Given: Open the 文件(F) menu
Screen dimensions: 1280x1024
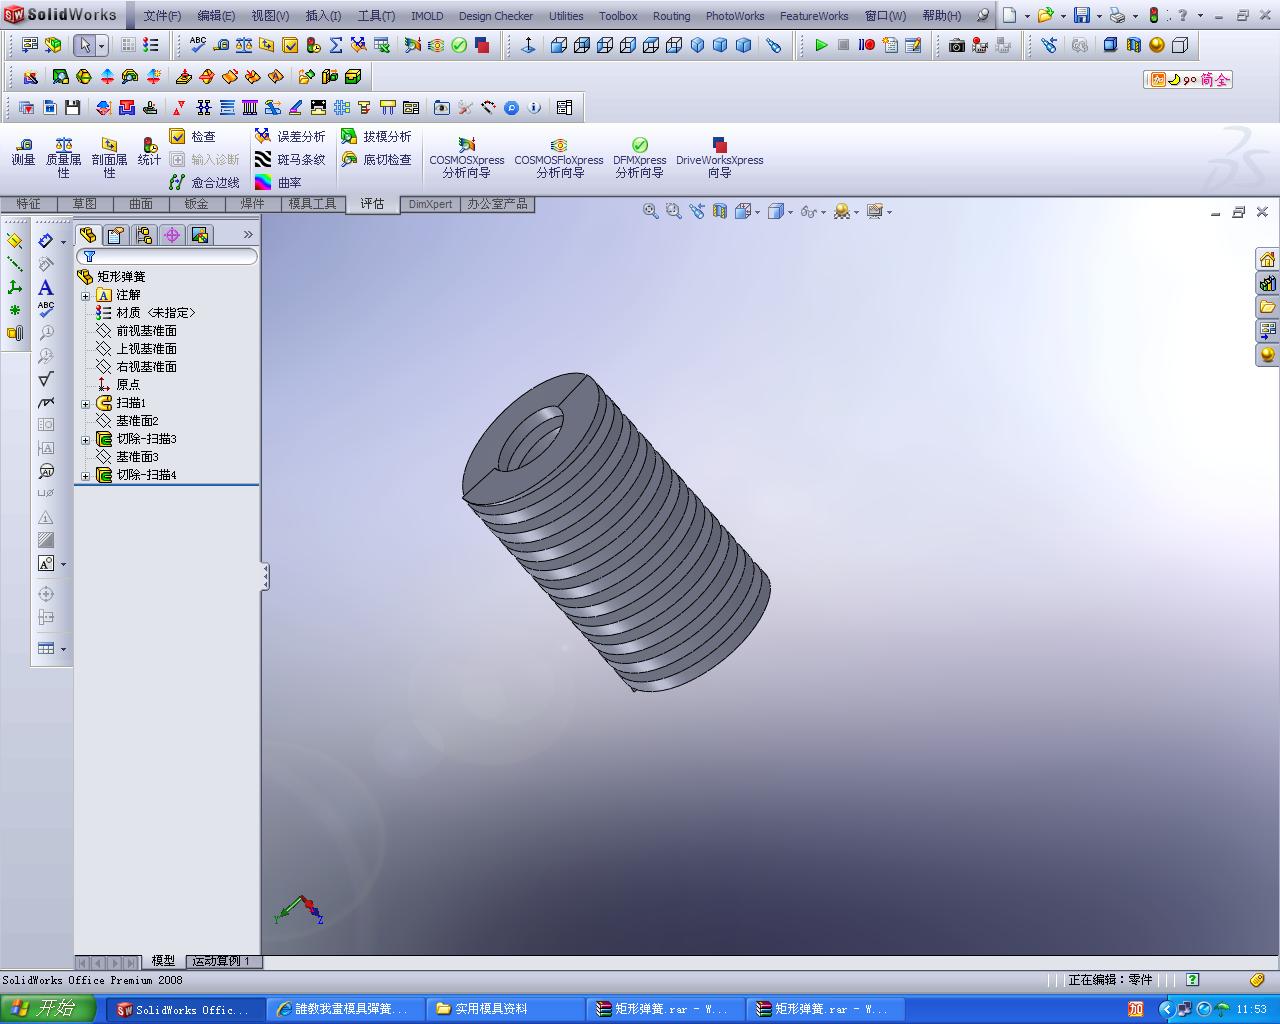Looking at the screenshot, I should 162,16.
